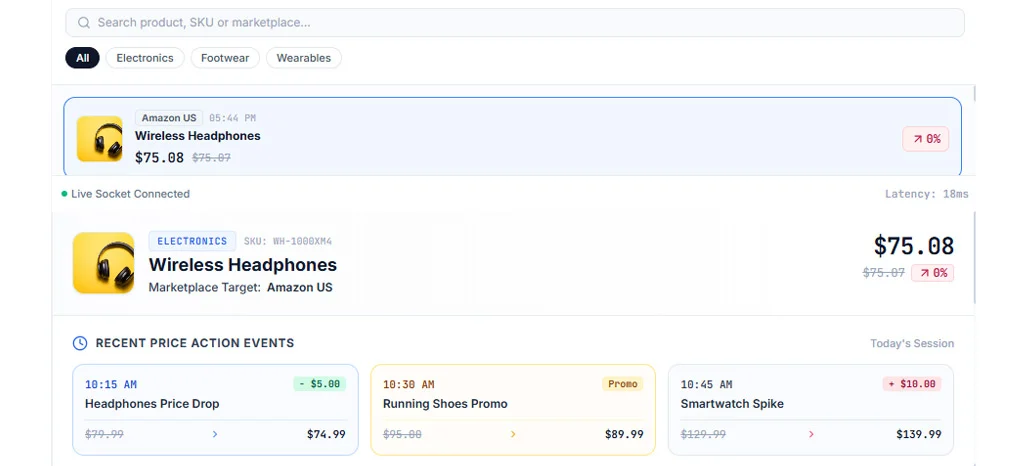
Task: Click struck-through $75.07 in the detail panel
Action: [x=883, y=273]
